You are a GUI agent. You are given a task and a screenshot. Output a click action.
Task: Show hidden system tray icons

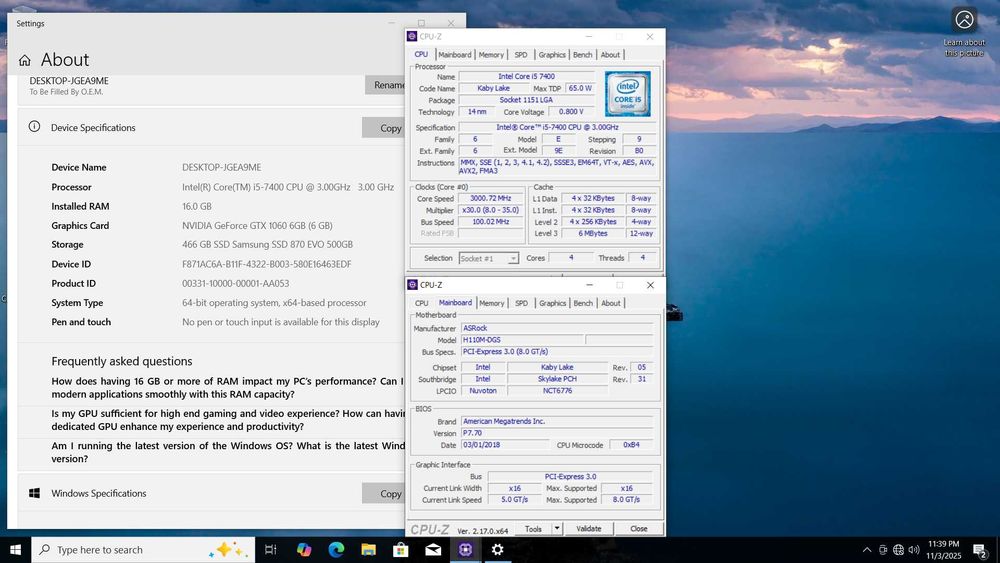(867, 550)
